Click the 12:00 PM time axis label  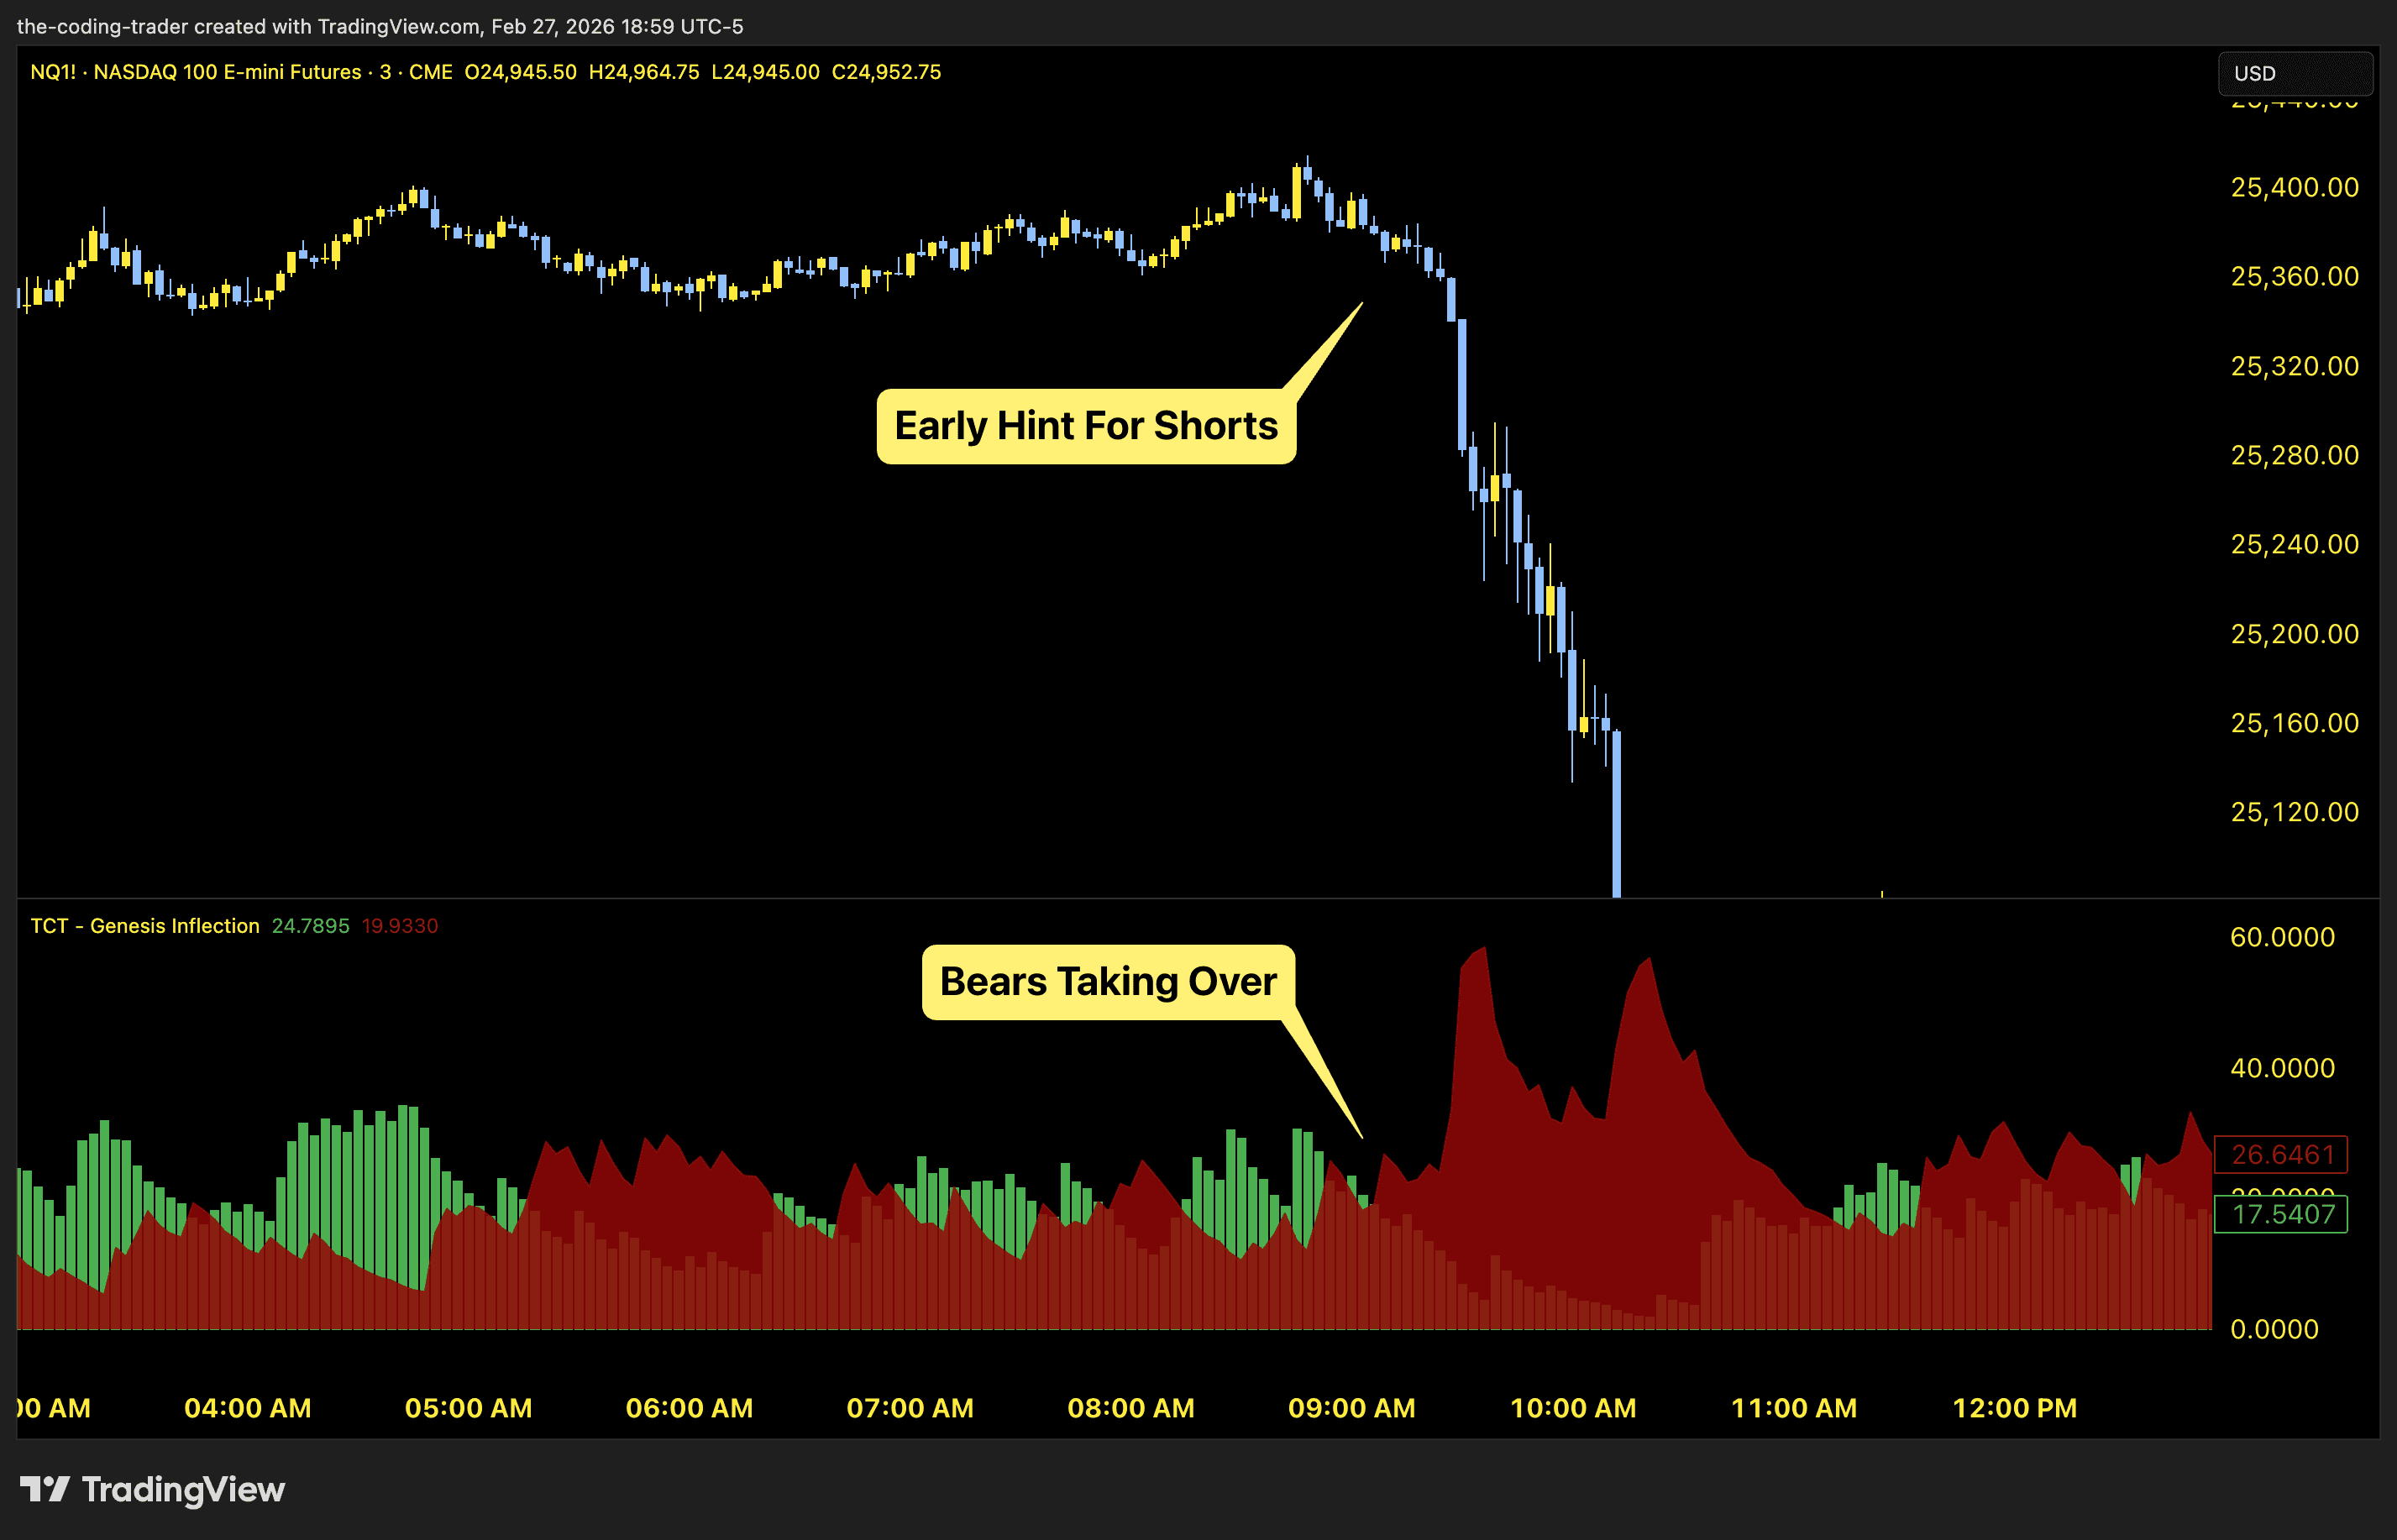(2016, 1408)
